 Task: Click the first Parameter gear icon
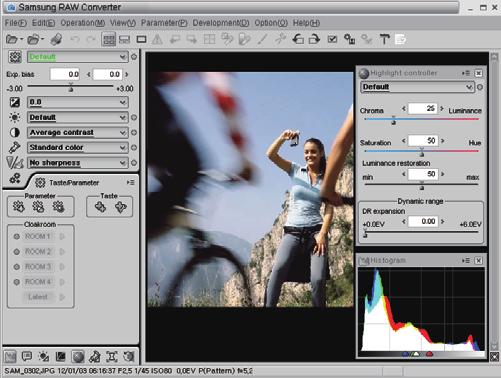pyautogui.click(x=19, y=207)
